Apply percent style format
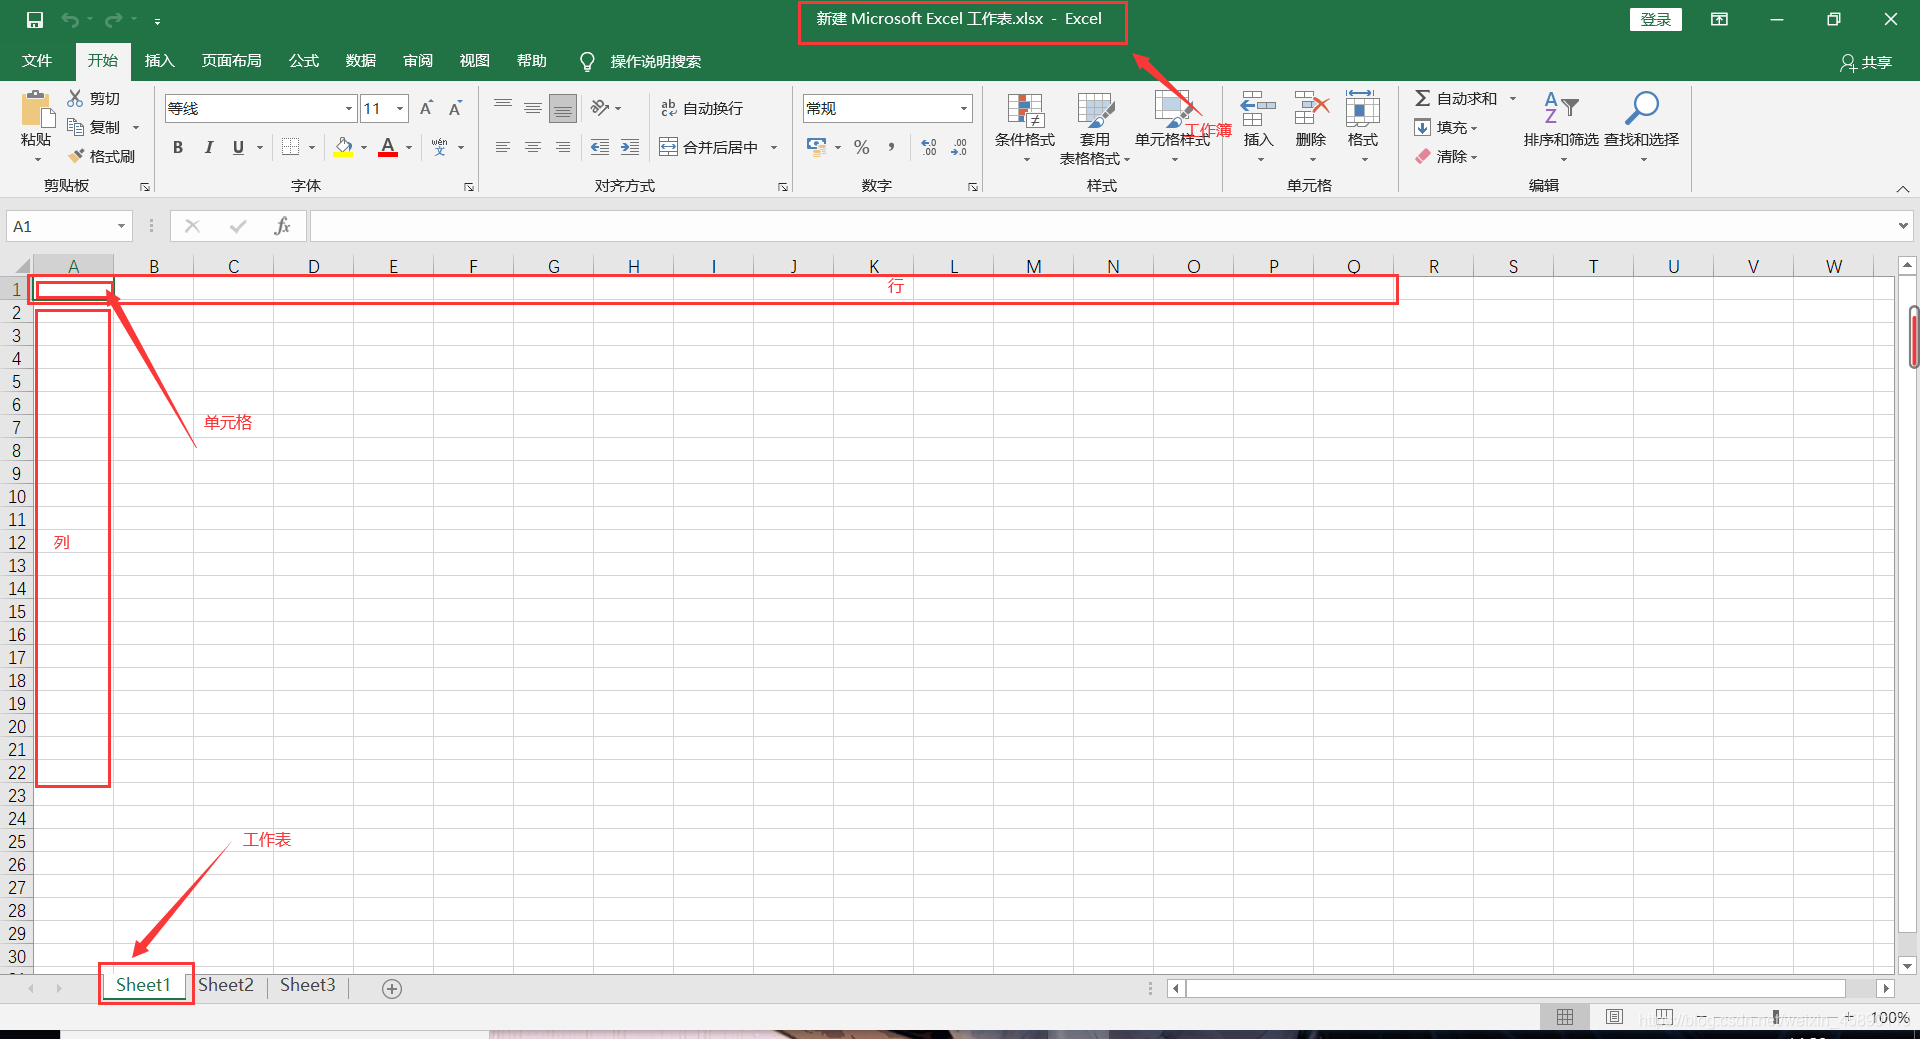This screenshot has height=1039, width=1920. point(861,147)
